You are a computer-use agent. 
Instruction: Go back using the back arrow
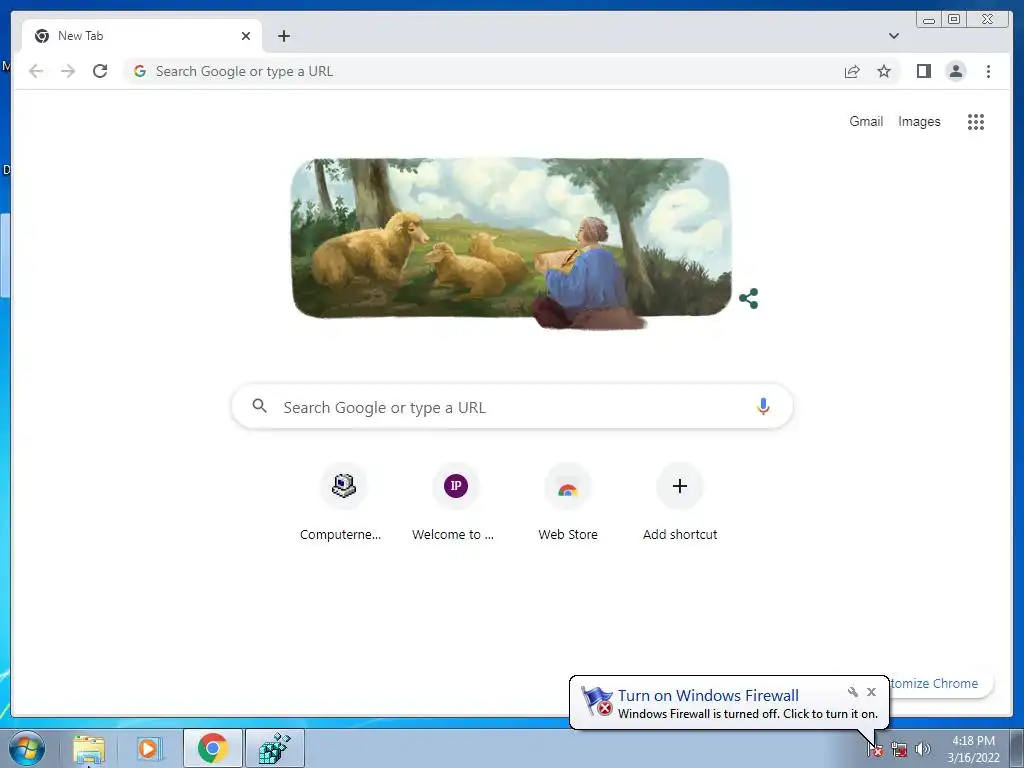point(36,71)
